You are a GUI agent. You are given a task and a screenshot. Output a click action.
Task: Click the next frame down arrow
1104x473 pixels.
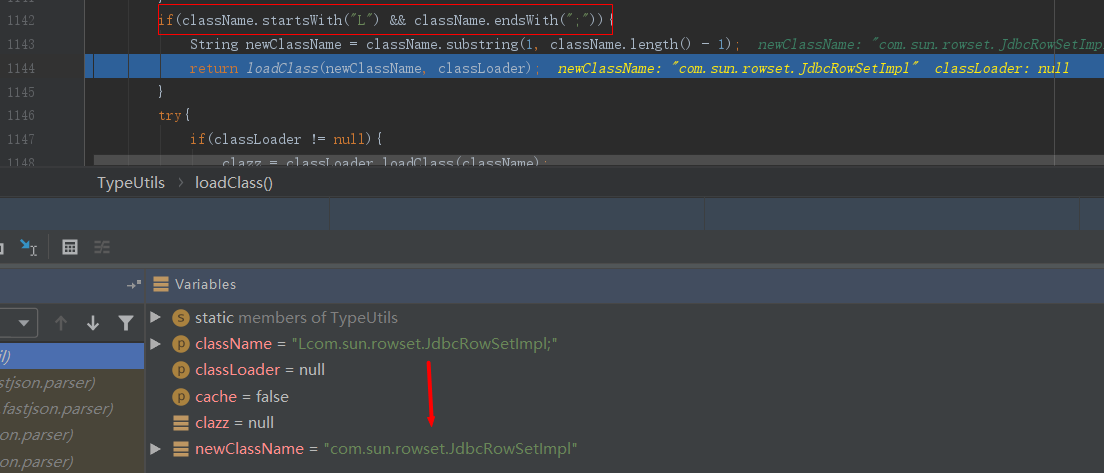93,323
